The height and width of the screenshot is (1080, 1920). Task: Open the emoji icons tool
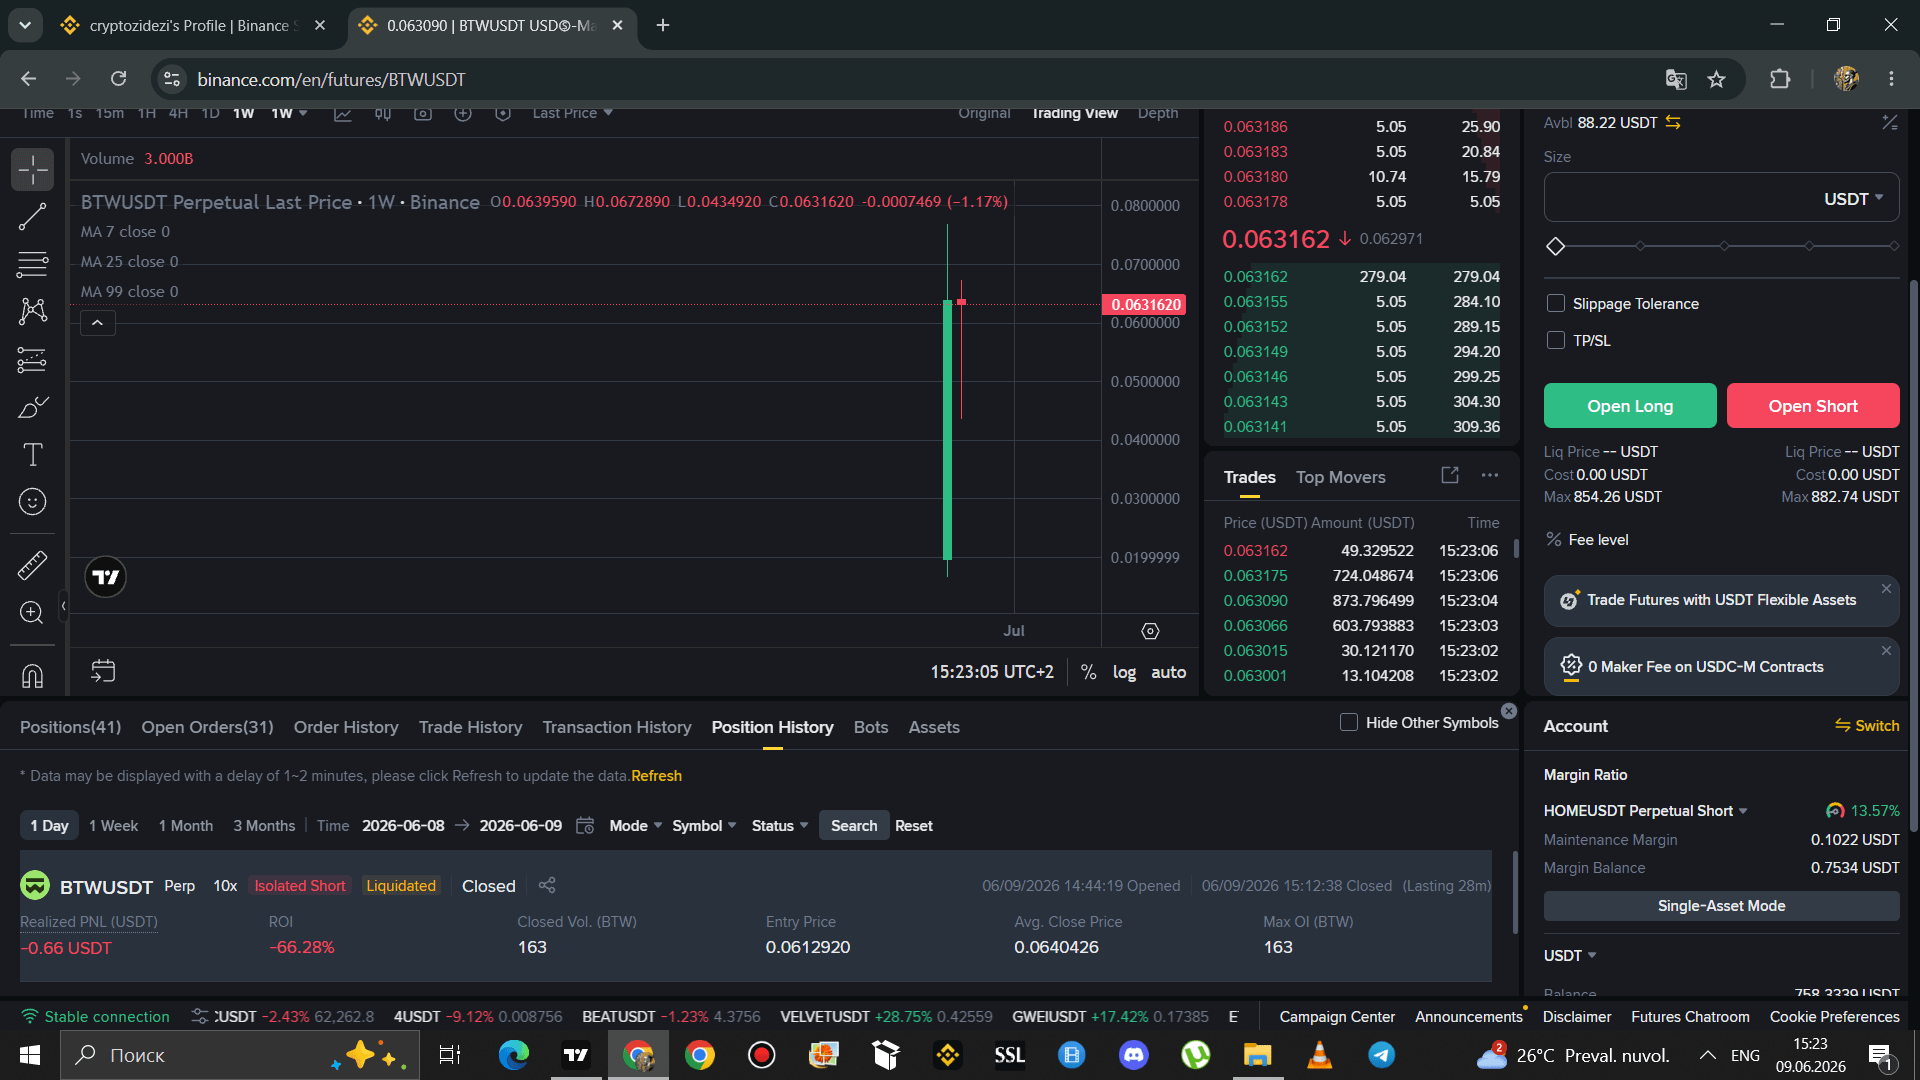click(32, 501)
